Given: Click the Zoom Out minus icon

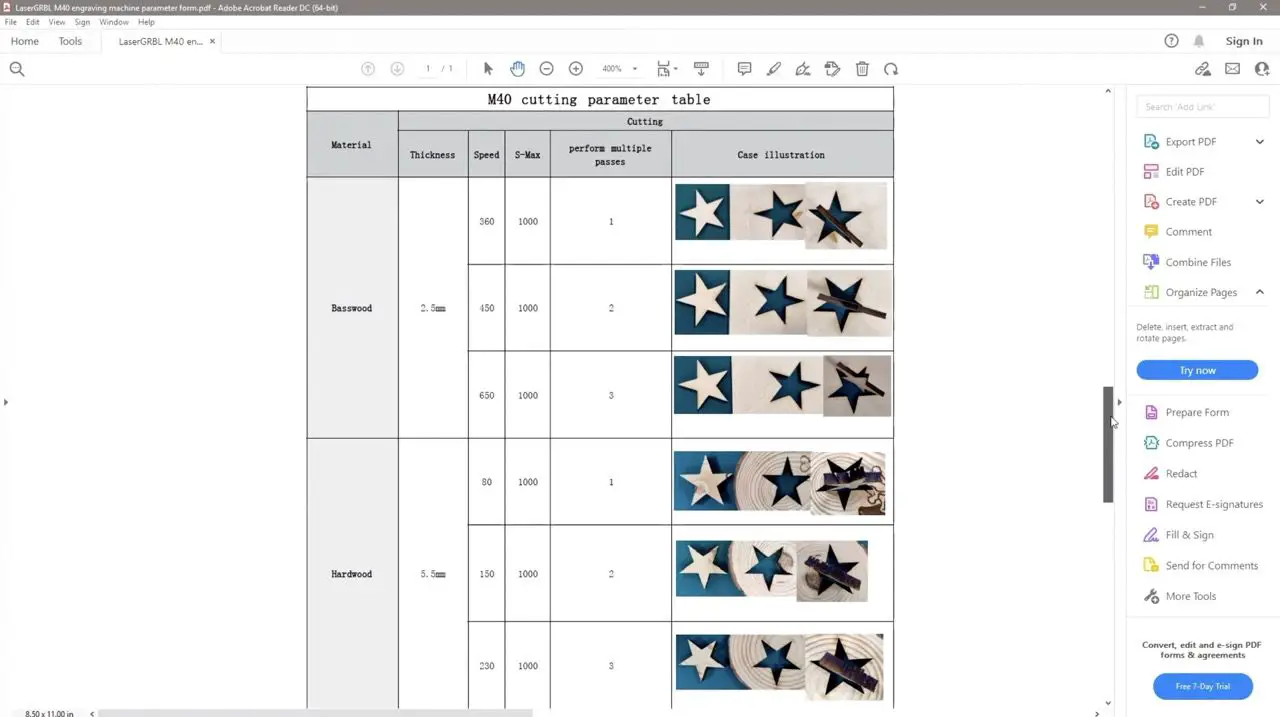Looking at the screenshot, I should click(x=546, y=69).
